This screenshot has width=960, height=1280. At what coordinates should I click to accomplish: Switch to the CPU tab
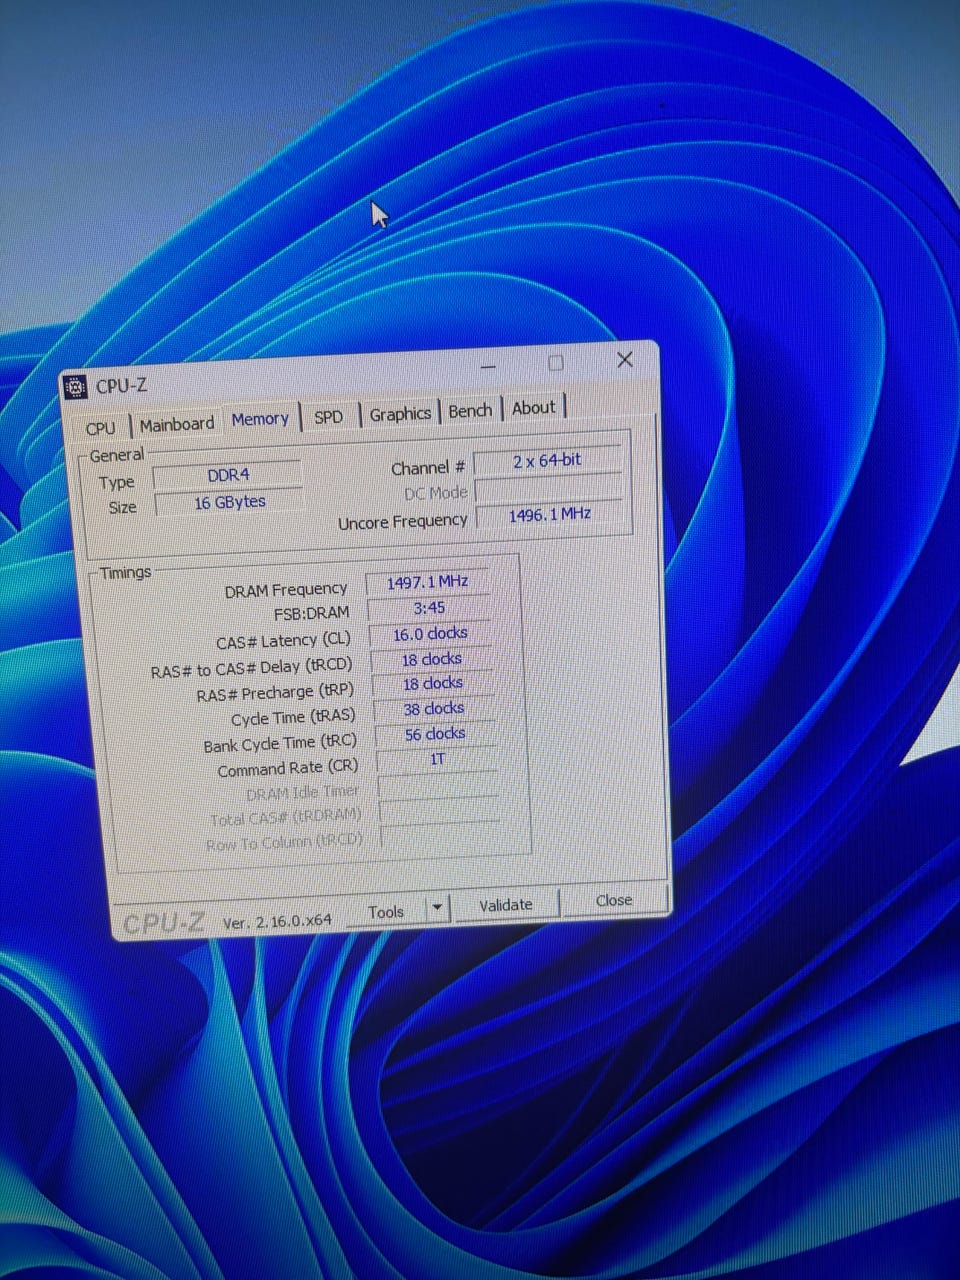pyautogui.click(x=100, y=428)
